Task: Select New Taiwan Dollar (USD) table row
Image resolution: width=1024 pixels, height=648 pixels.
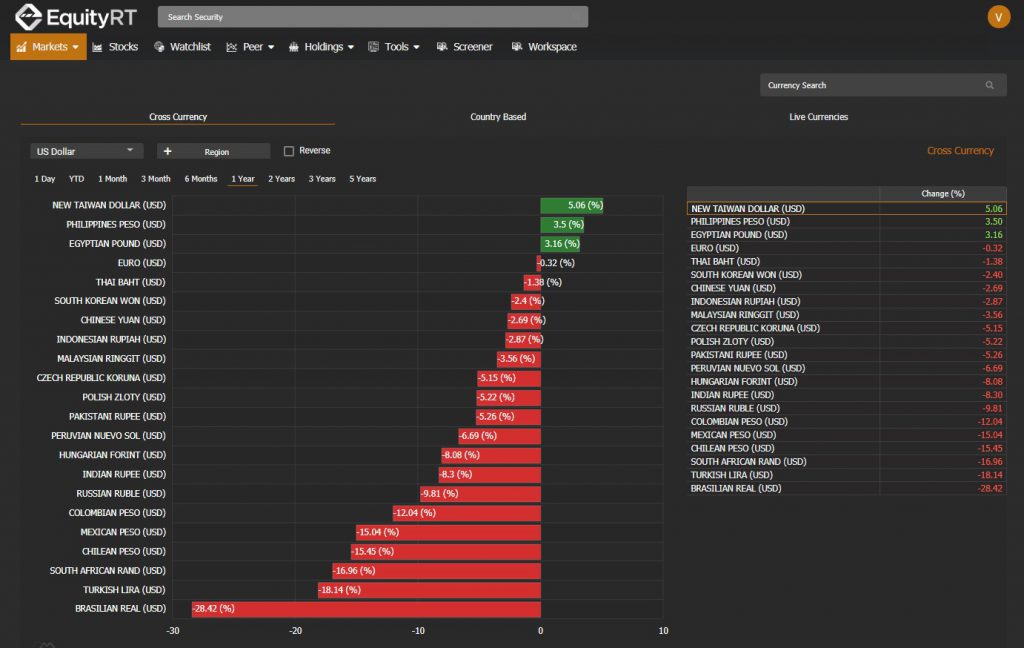Action: click(x=846, y=208)
